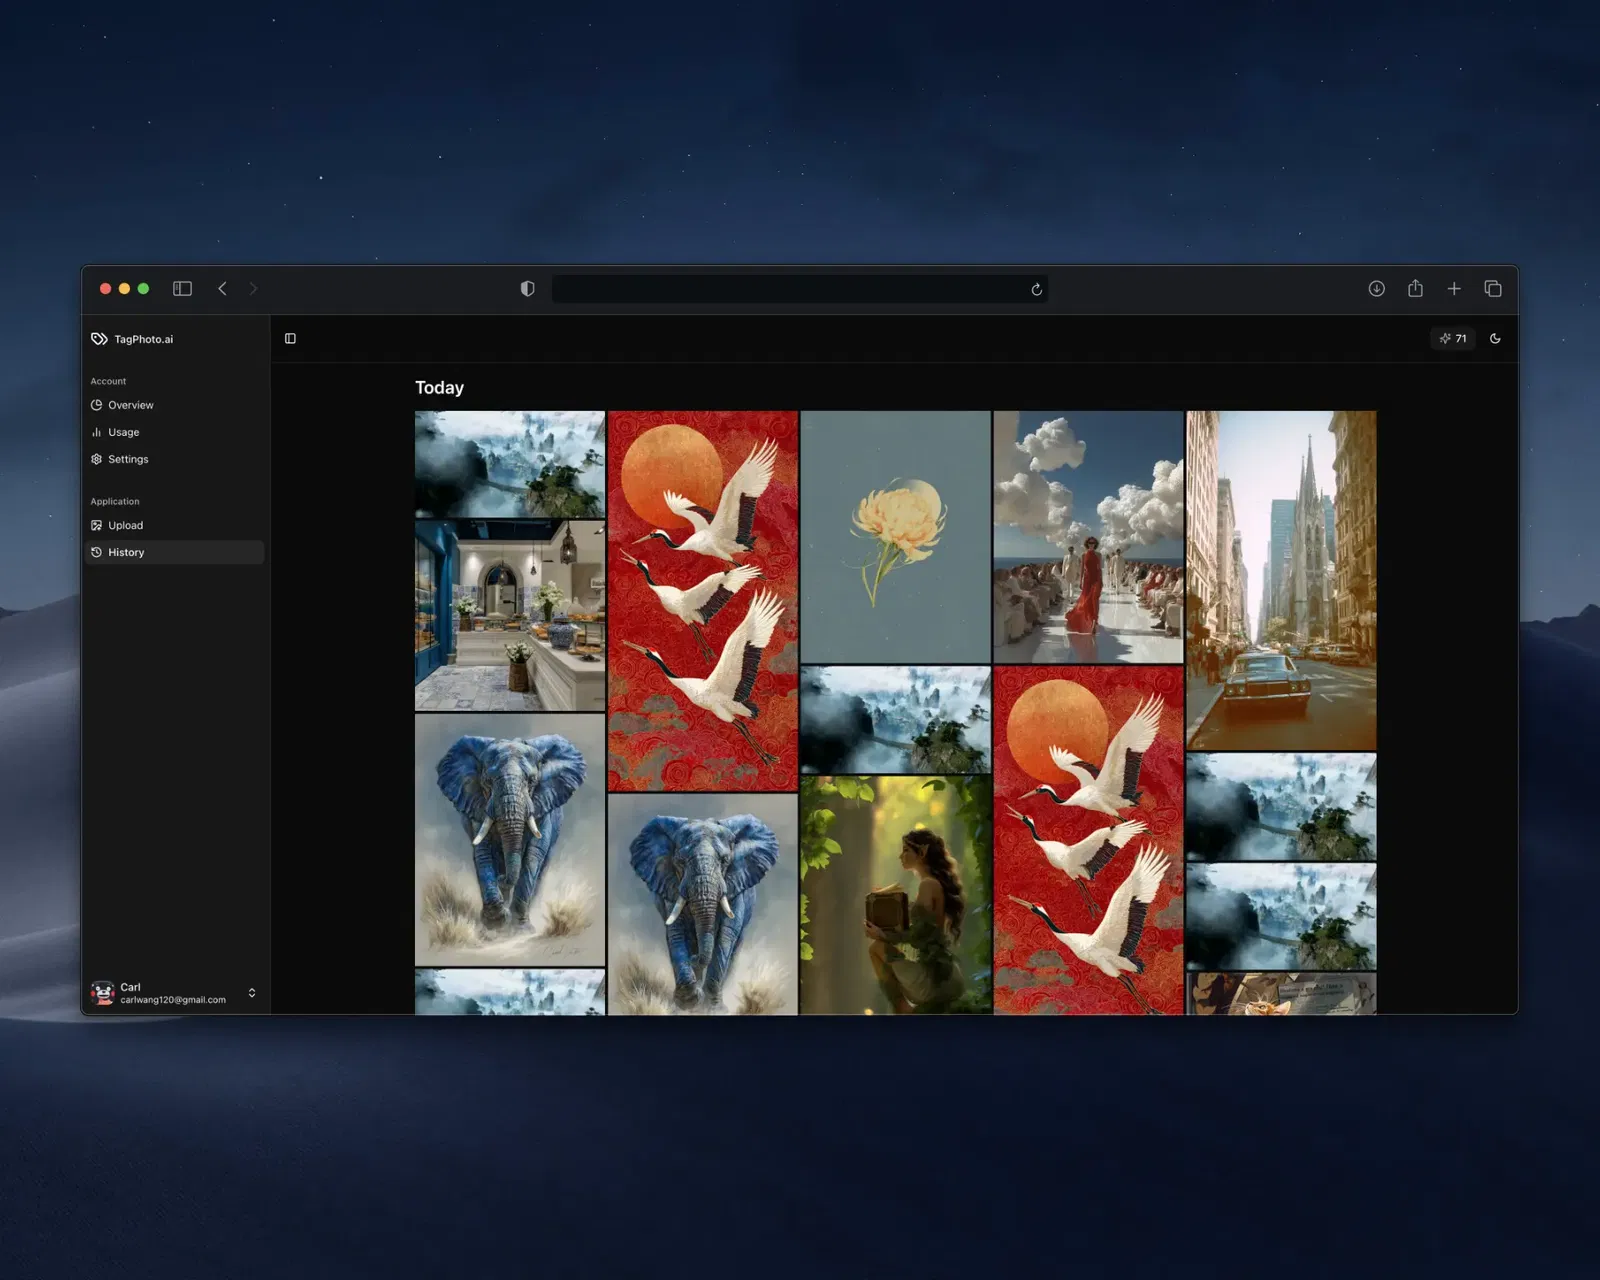This screenshot has height=1280, width=1600.
Task: Expand the Carl account switcher chevron
Action: click(x=252, y=993)
